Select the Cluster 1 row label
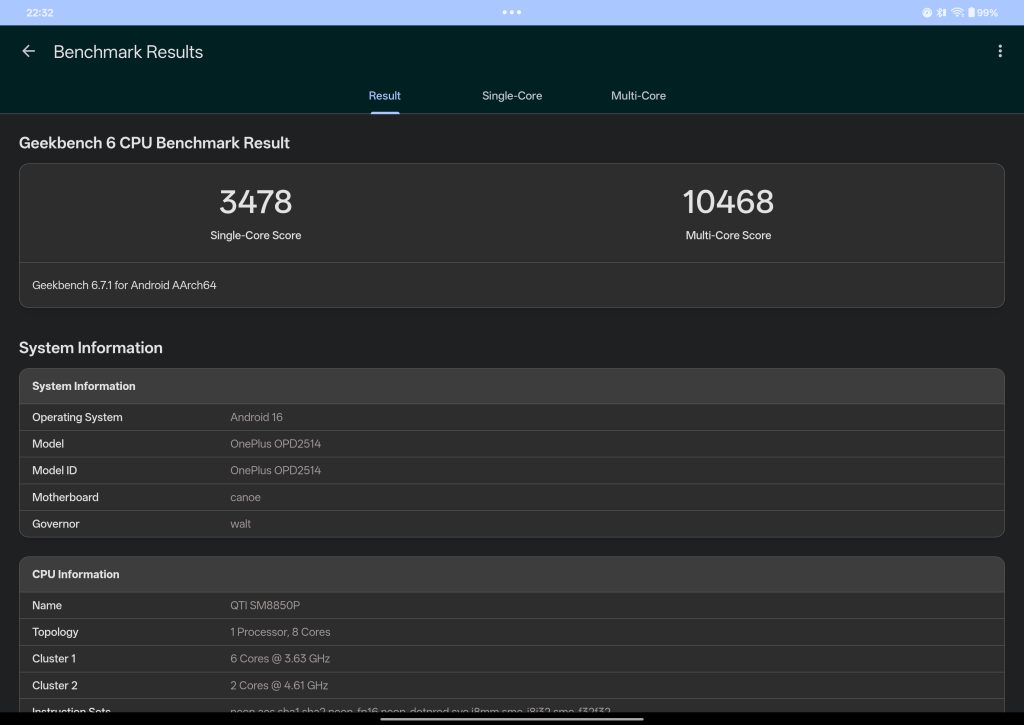1024x725 pixels. pos(54,658)
